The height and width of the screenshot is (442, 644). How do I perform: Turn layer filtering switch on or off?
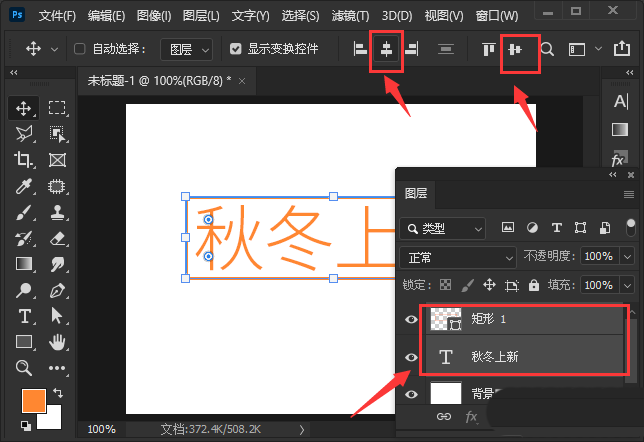[630, 228]
